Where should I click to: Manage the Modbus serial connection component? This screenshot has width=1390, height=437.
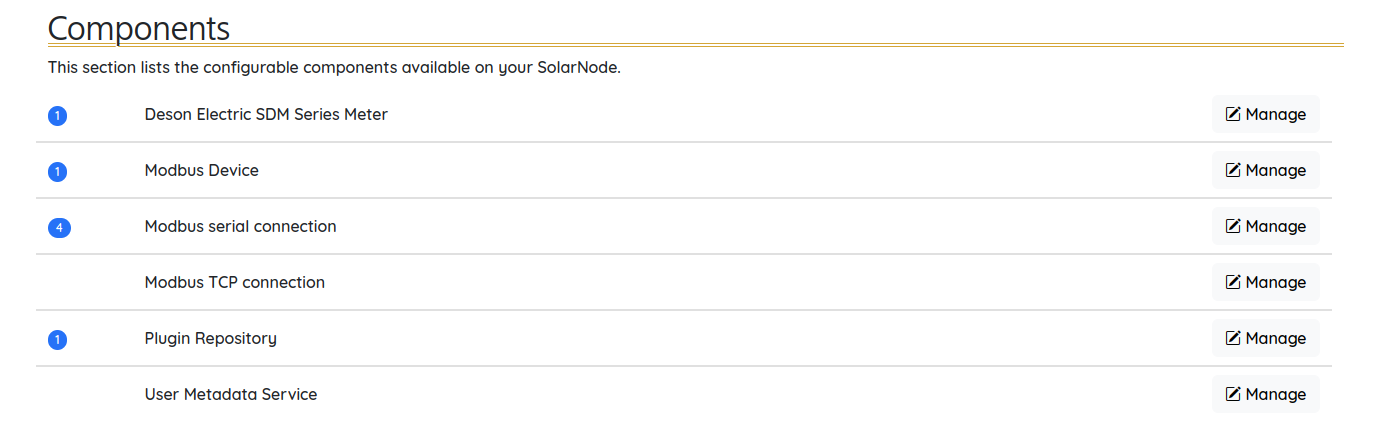1266,226
